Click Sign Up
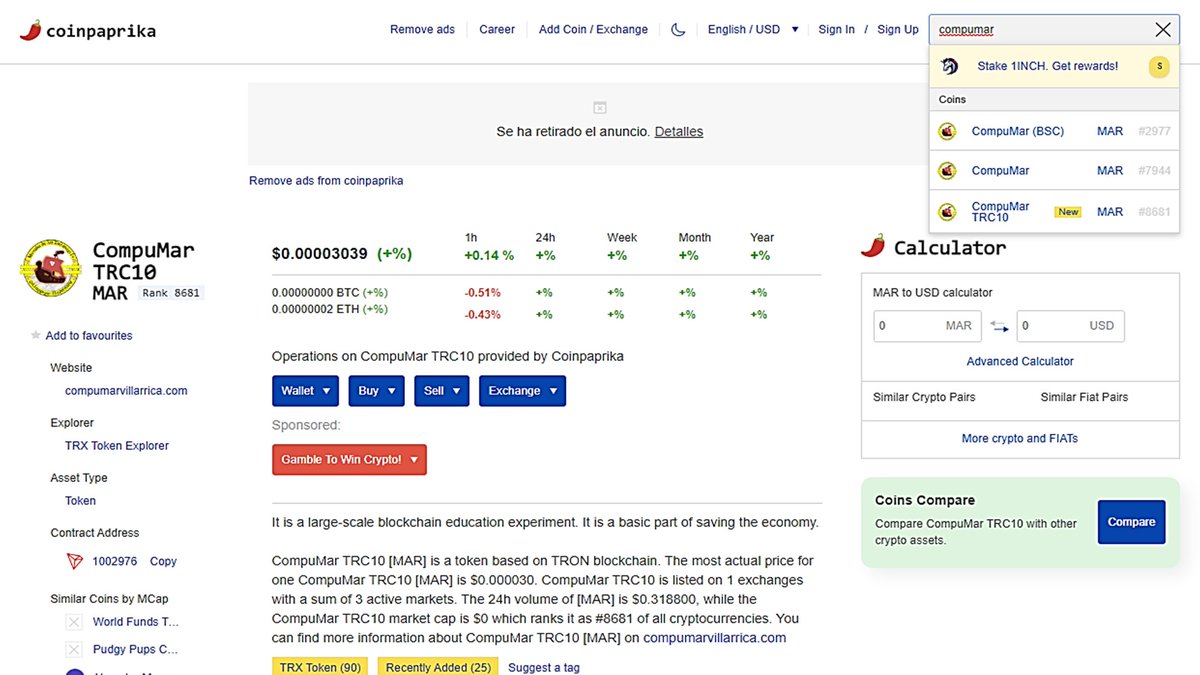Image resolution: width=1200 pixels, height=675 pixels. 898,30
